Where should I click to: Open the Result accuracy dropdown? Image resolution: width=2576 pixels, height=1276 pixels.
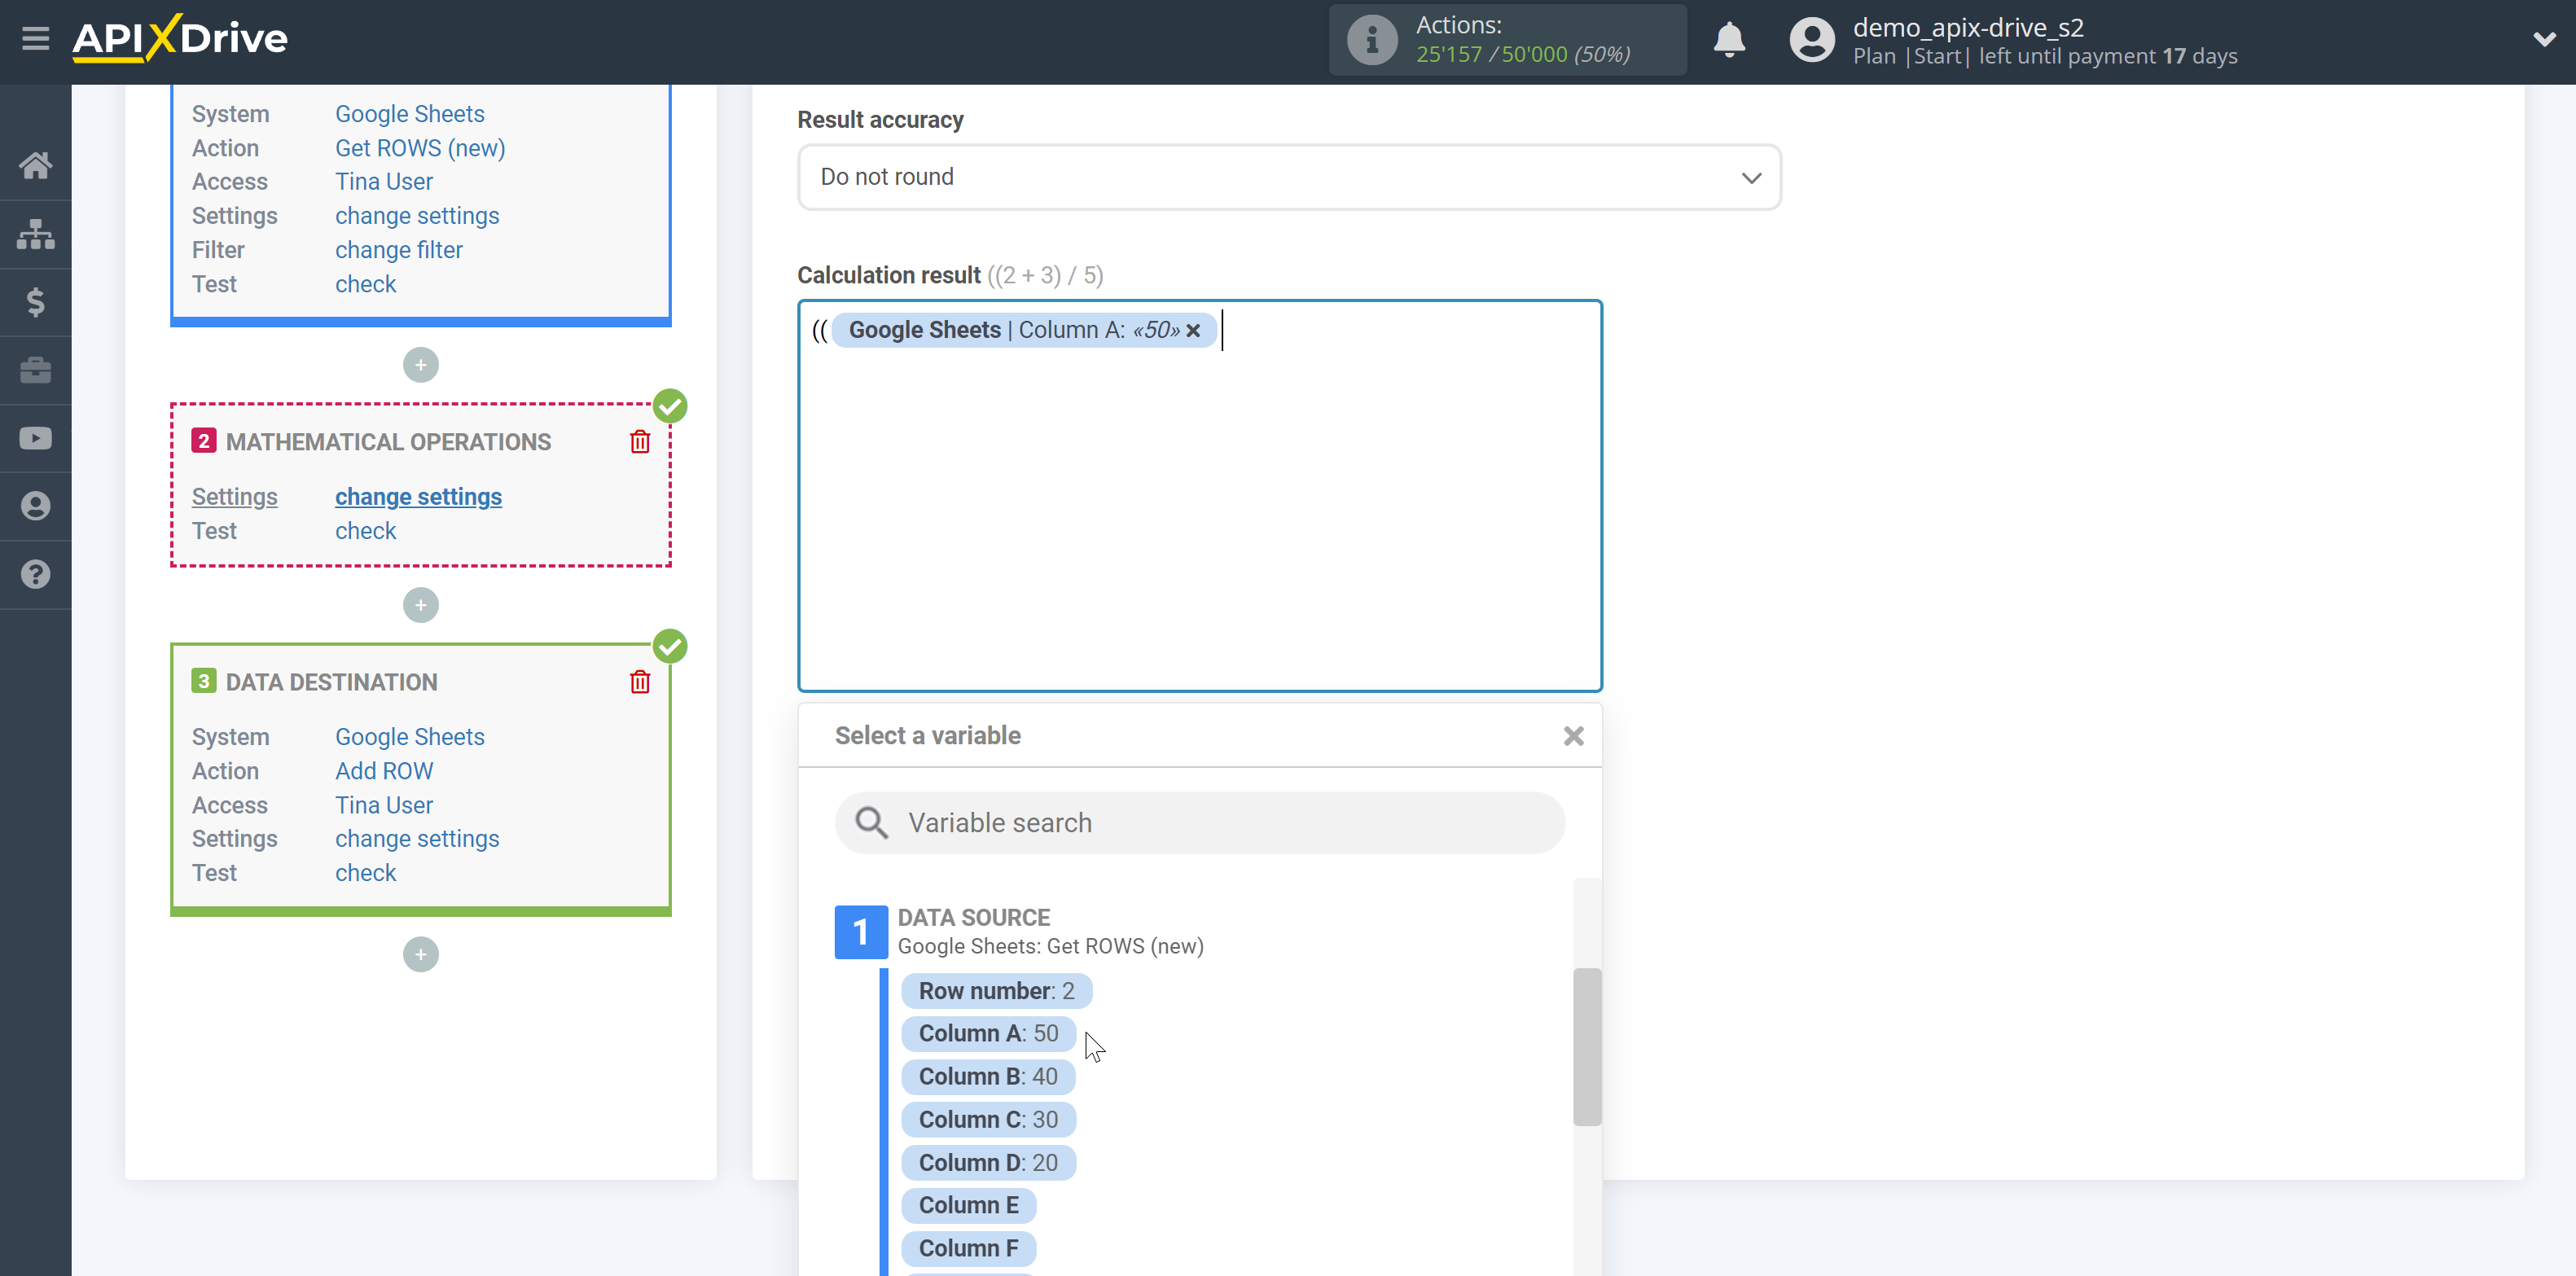[x=1288, y=178]
